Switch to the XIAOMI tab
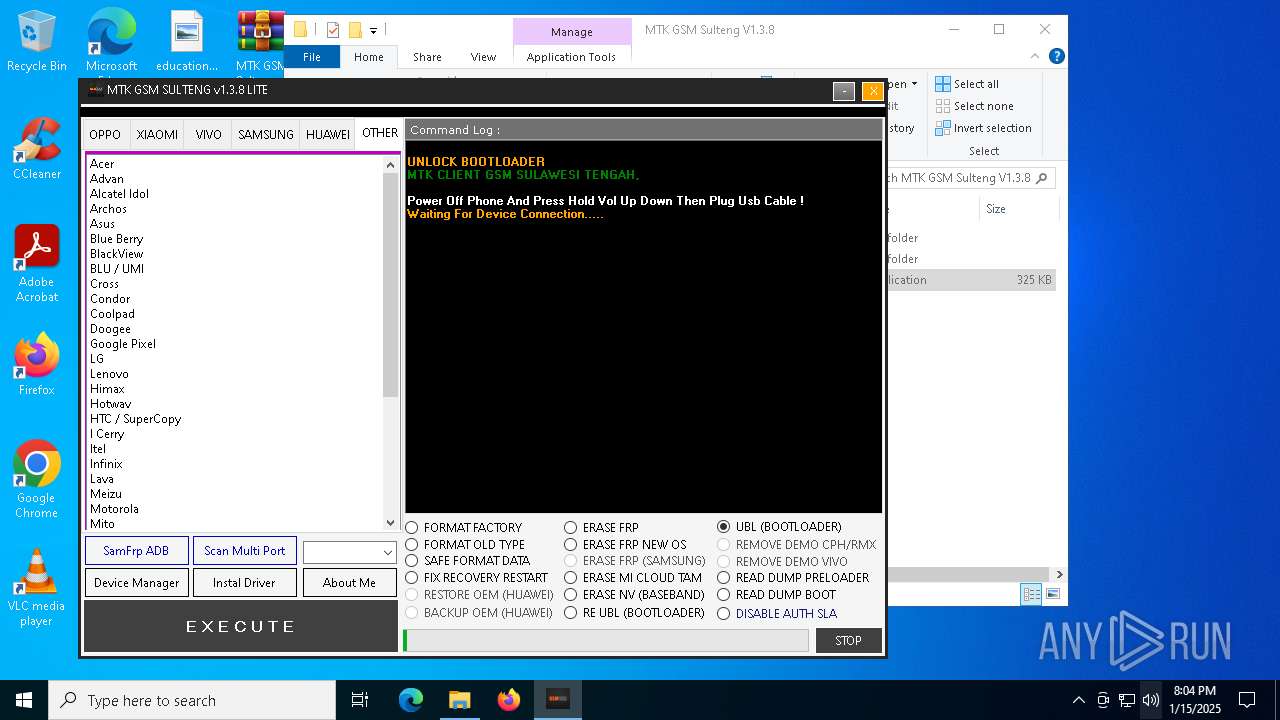 (x=157, y=134)
